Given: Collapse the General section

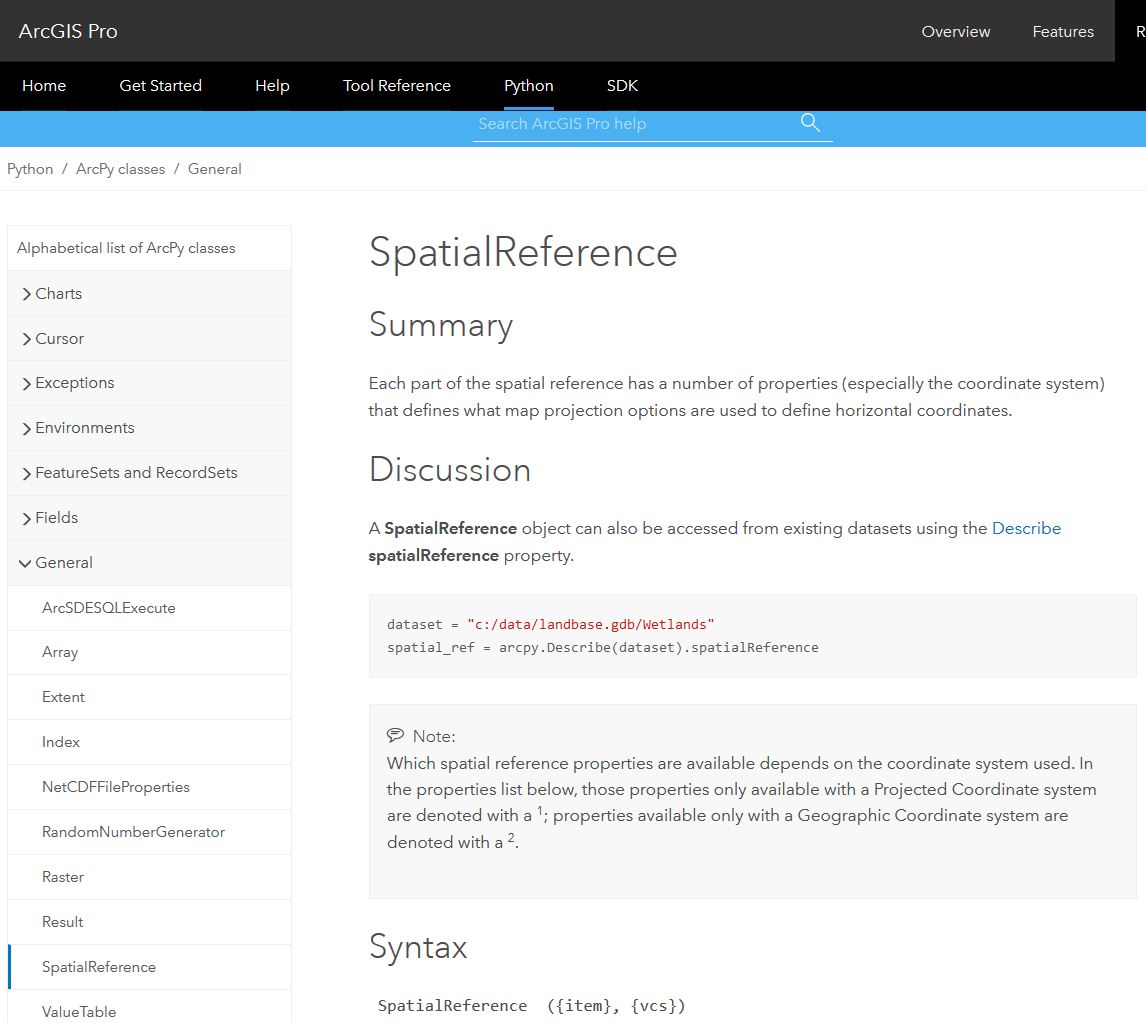Looking at the screenshot, I should click(149, 563).
